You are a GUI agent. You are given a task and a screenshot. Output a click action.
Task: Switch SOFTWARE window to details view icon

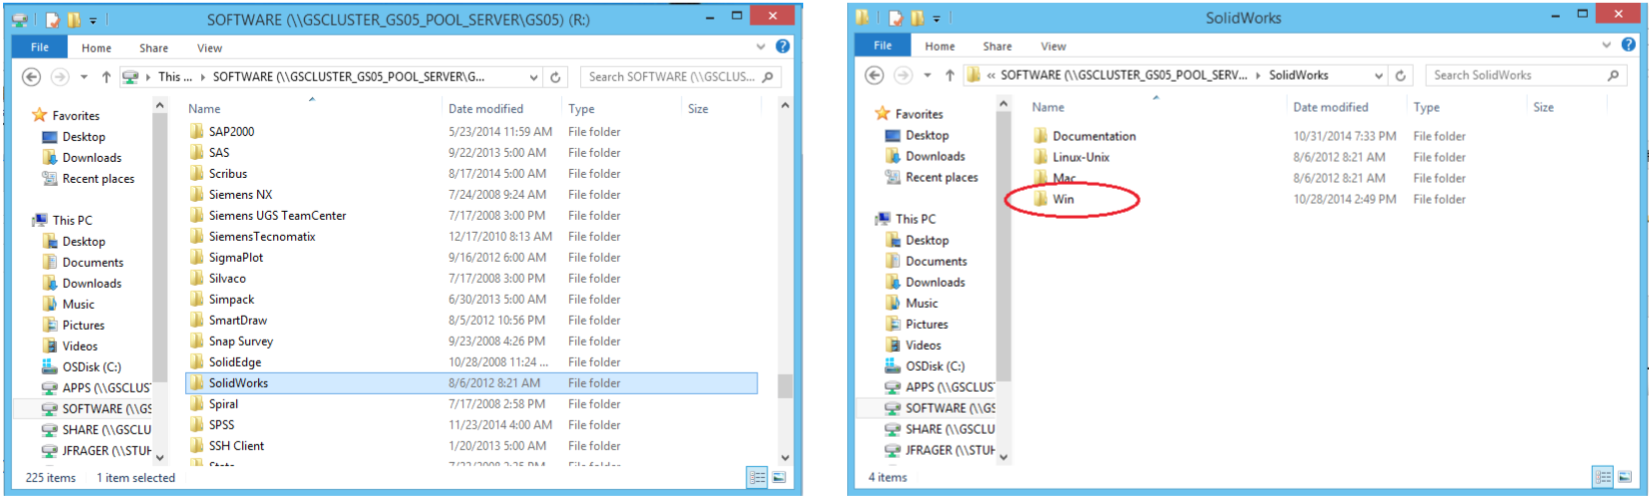tap(757, 478)
